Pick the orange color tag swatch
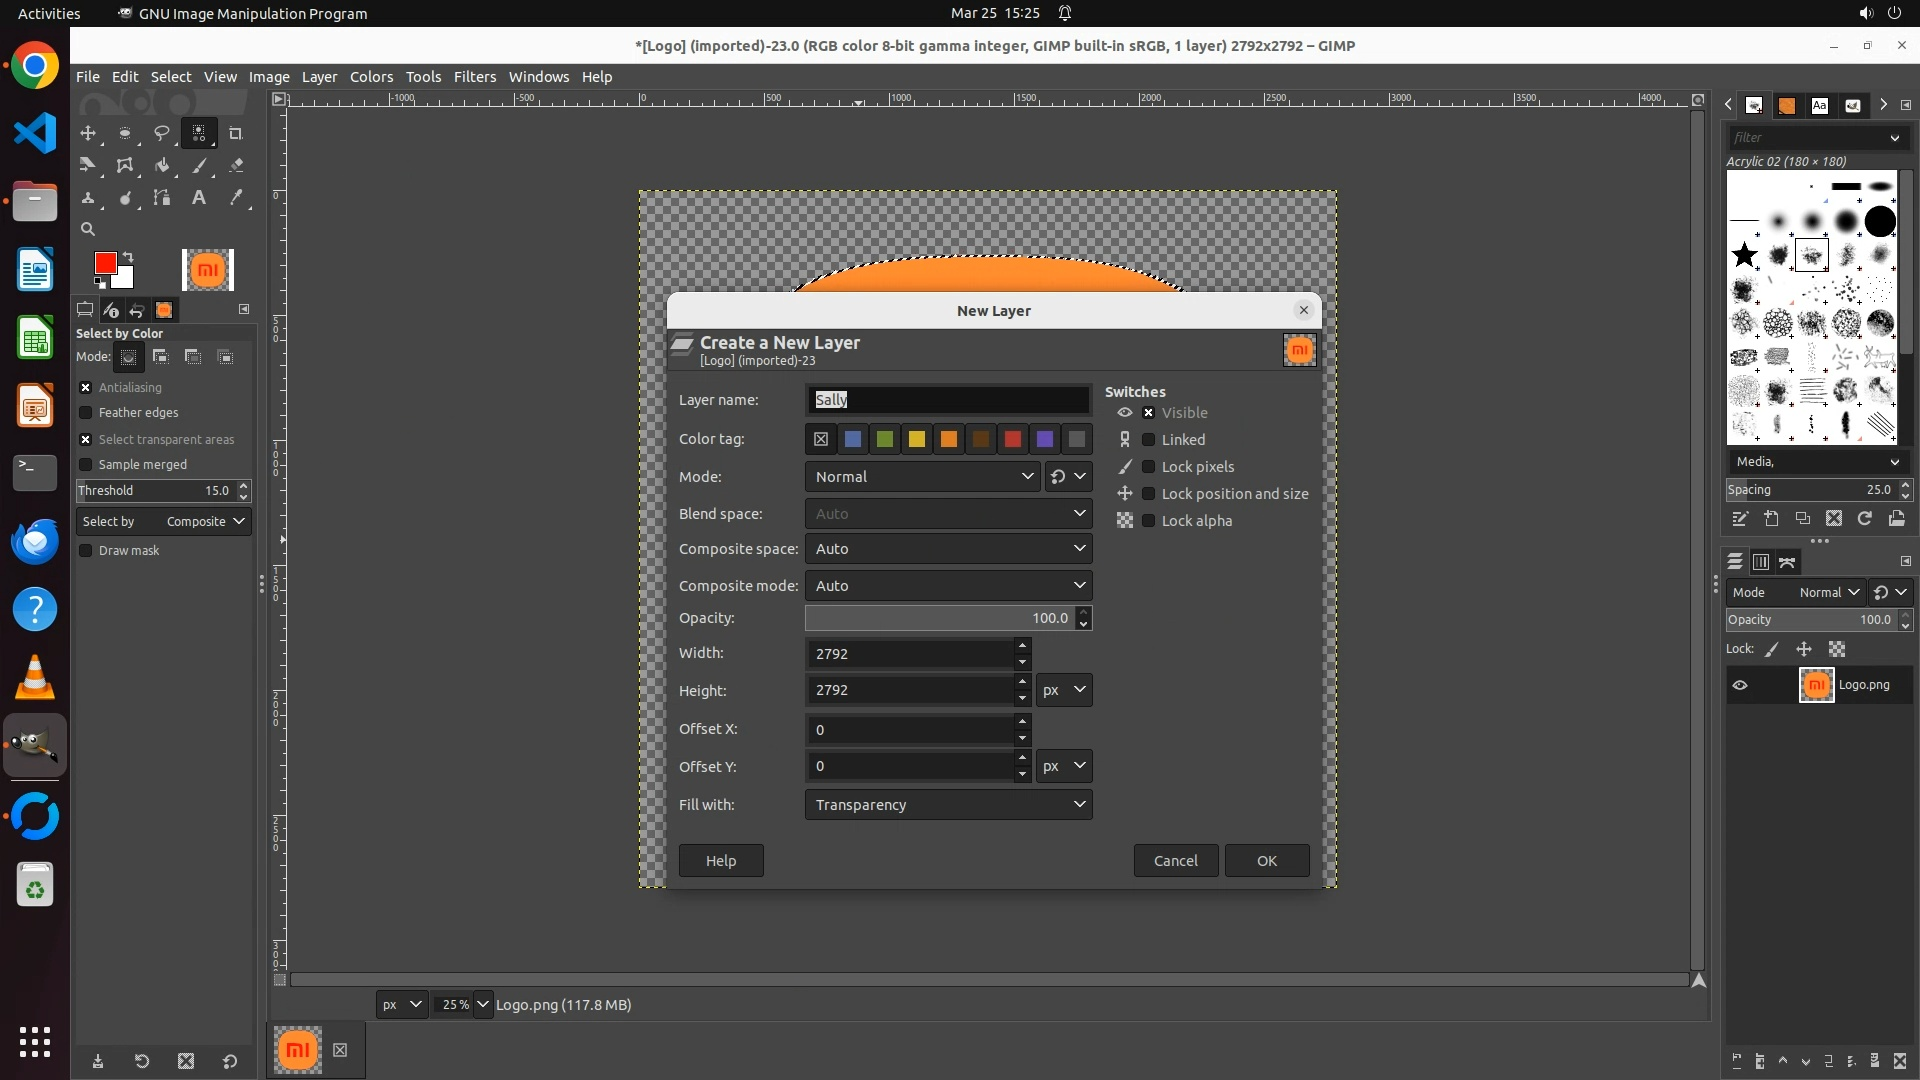The image size is (1920, 1080). tap(949, 439)
